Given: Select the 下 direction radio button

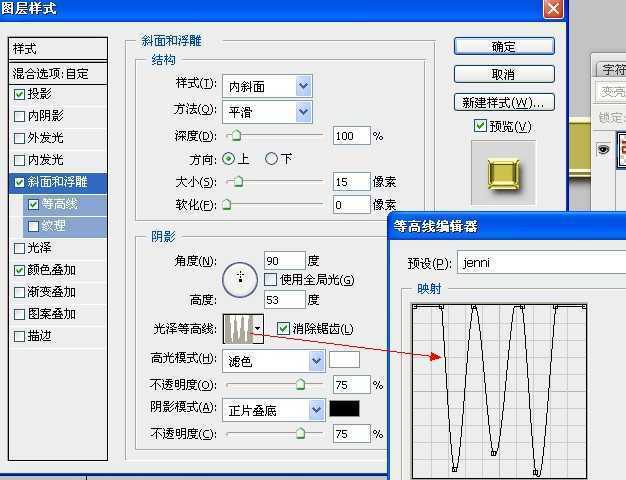Looking at the screenshot, I should point(271,159).
